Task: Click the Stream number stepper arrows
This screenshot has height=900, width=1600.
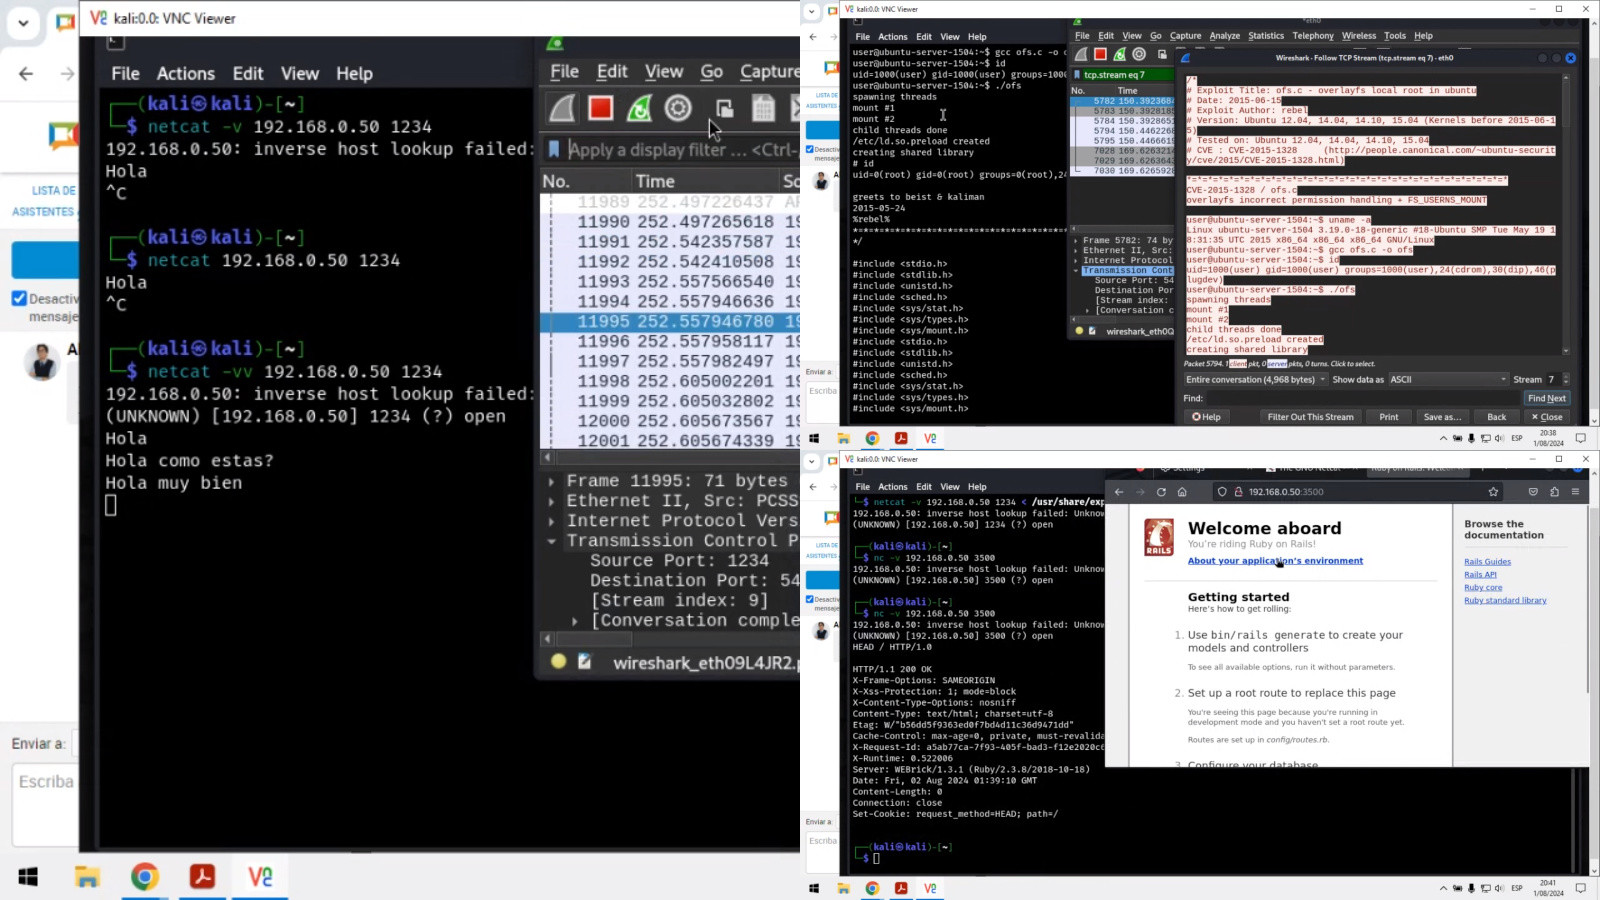Action: point(1566,380)
